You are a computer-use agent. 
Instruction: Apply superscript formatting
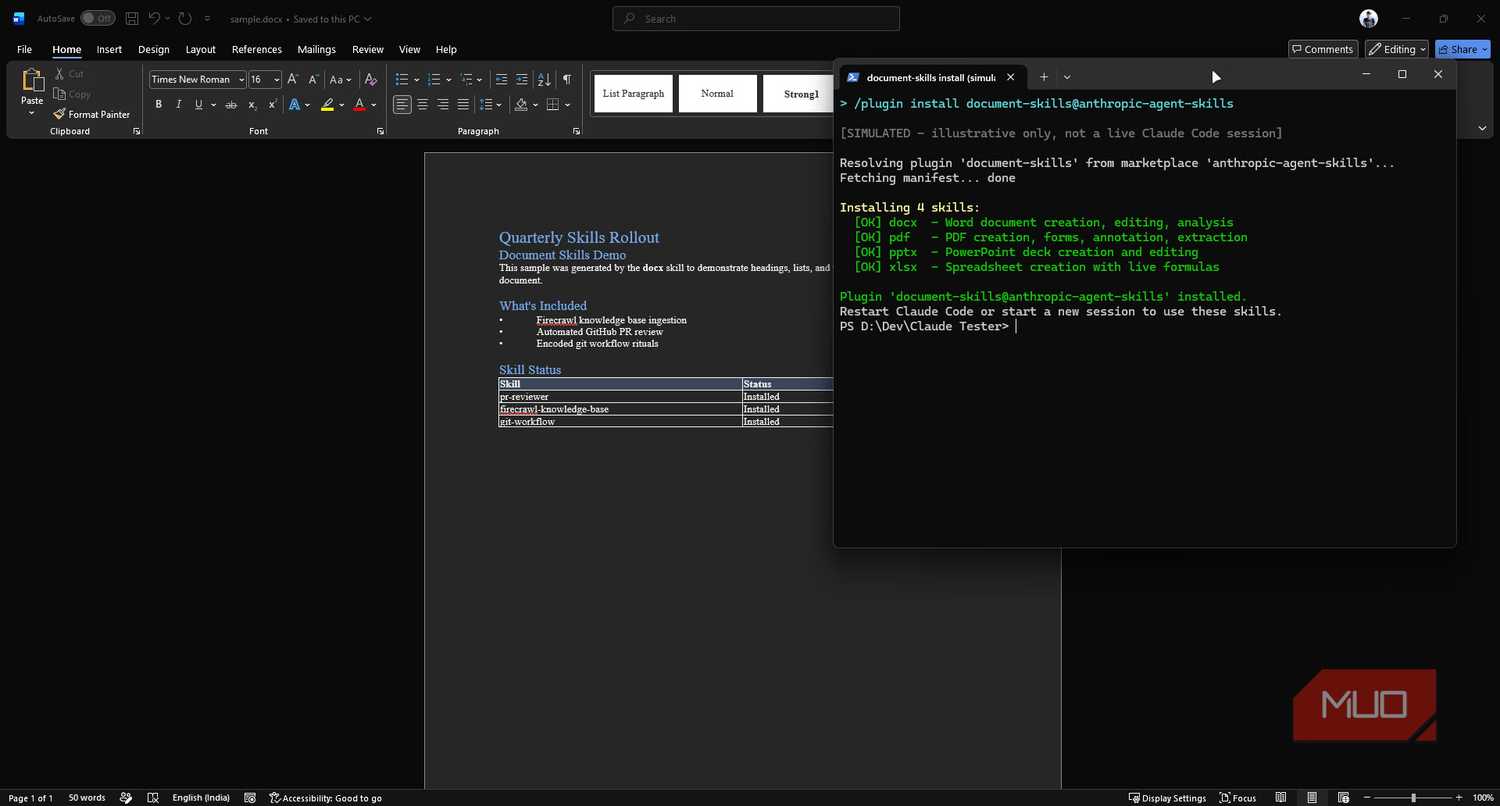[272, 104]
